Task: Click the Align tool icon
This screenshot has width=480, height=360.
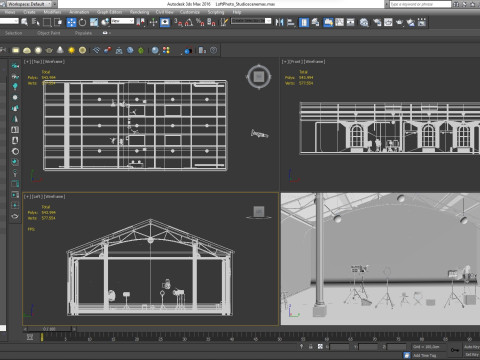Action: point(291,22)
